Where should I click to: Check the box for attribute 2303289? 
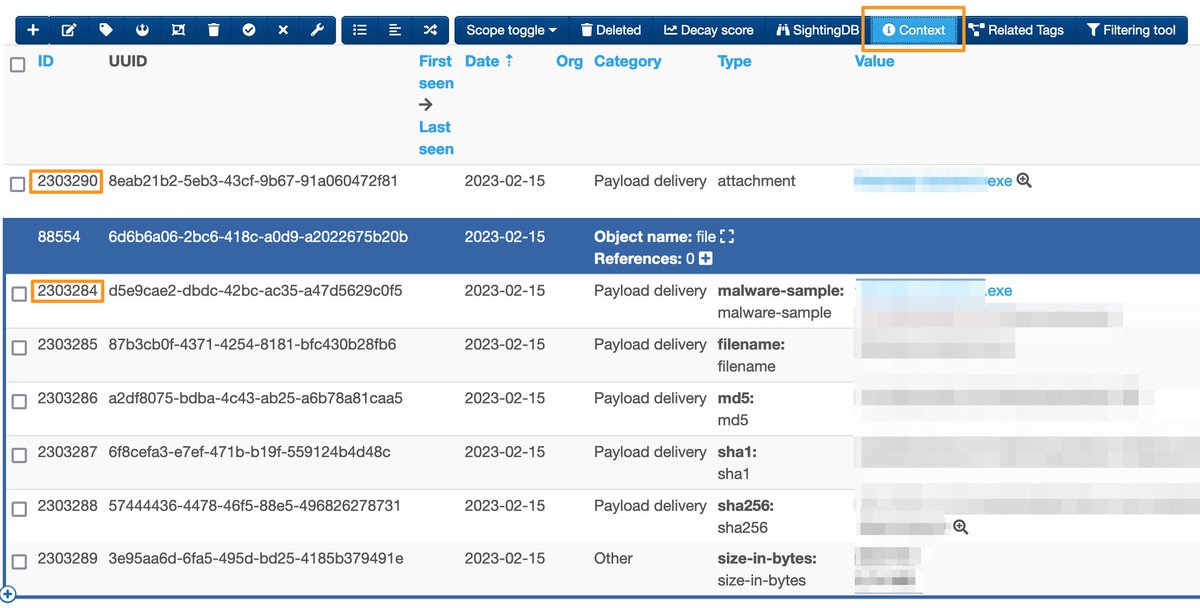[x=18, y=562]
